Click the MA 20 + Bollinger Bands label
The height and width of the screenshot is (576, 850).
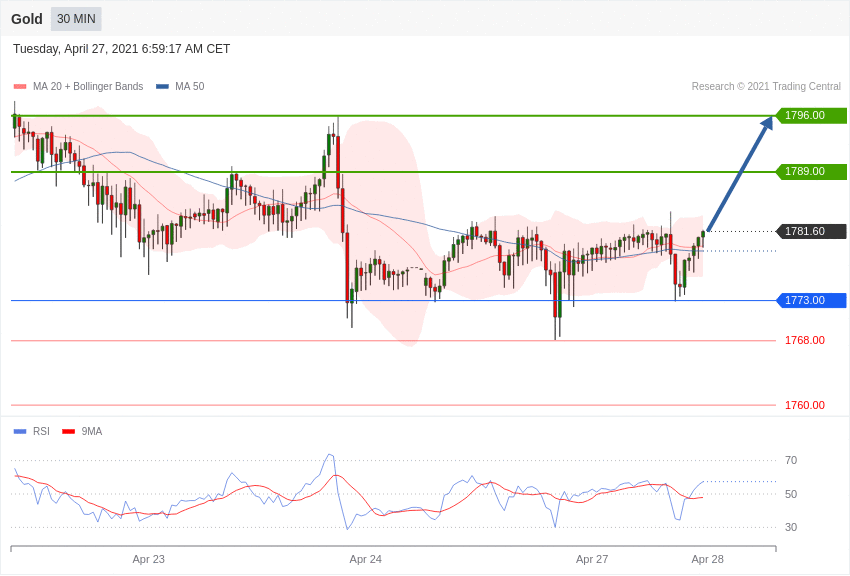coord(88,86)
